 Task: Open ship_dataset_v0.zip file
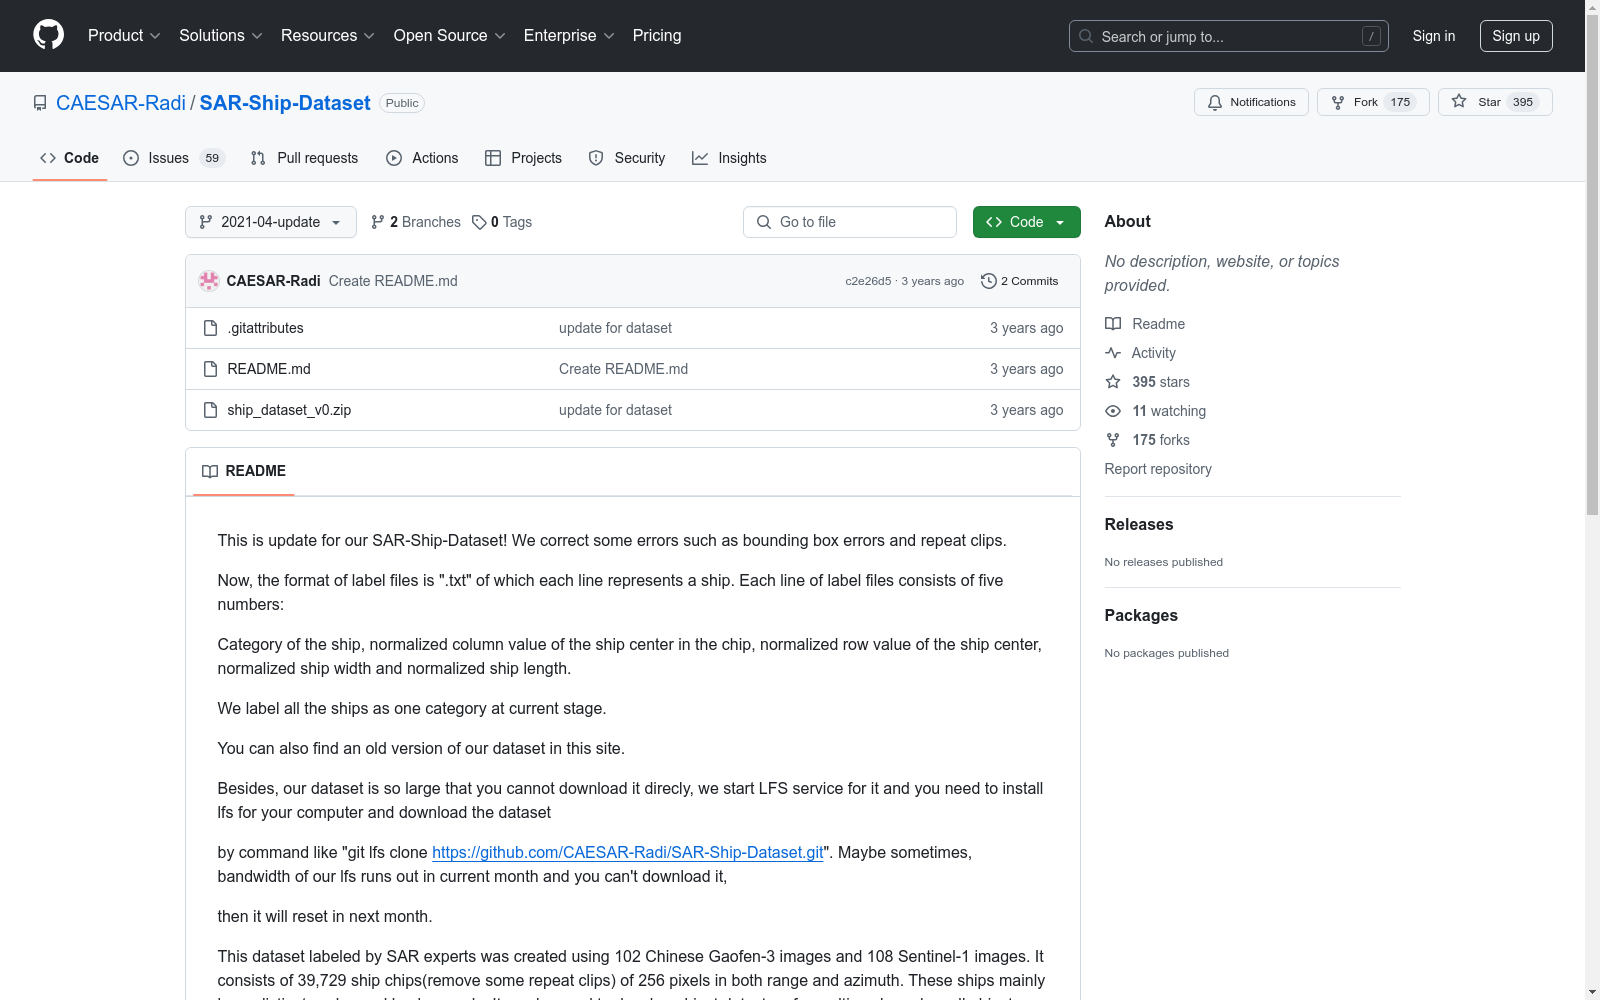[289, 410]
